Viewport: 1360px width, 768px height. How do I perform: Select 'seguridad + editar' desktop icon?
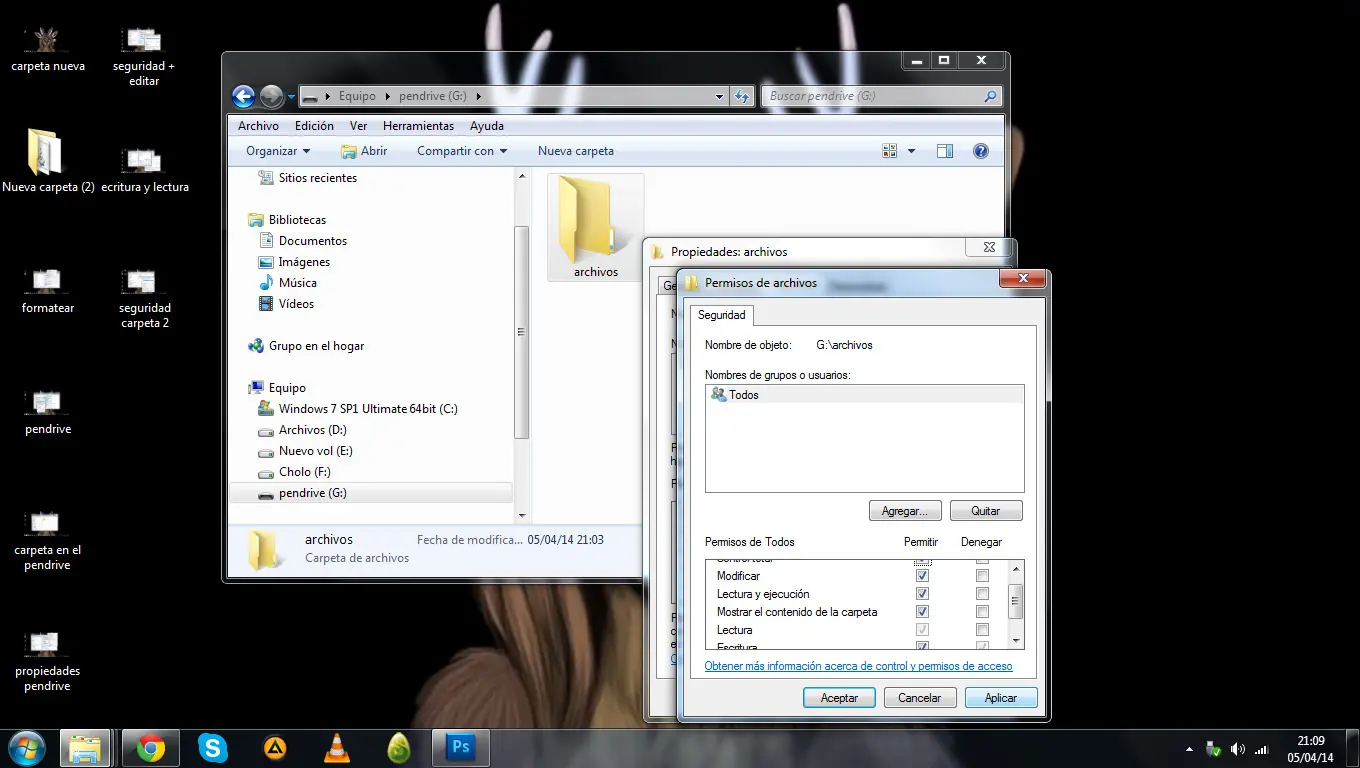(x=144, y=57)
